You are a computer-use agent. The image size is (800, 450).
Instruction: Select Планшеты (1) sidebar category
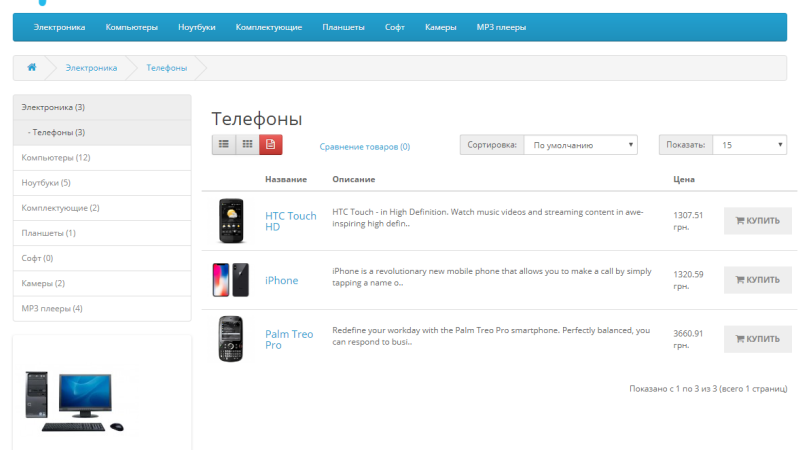coord(102,233)
